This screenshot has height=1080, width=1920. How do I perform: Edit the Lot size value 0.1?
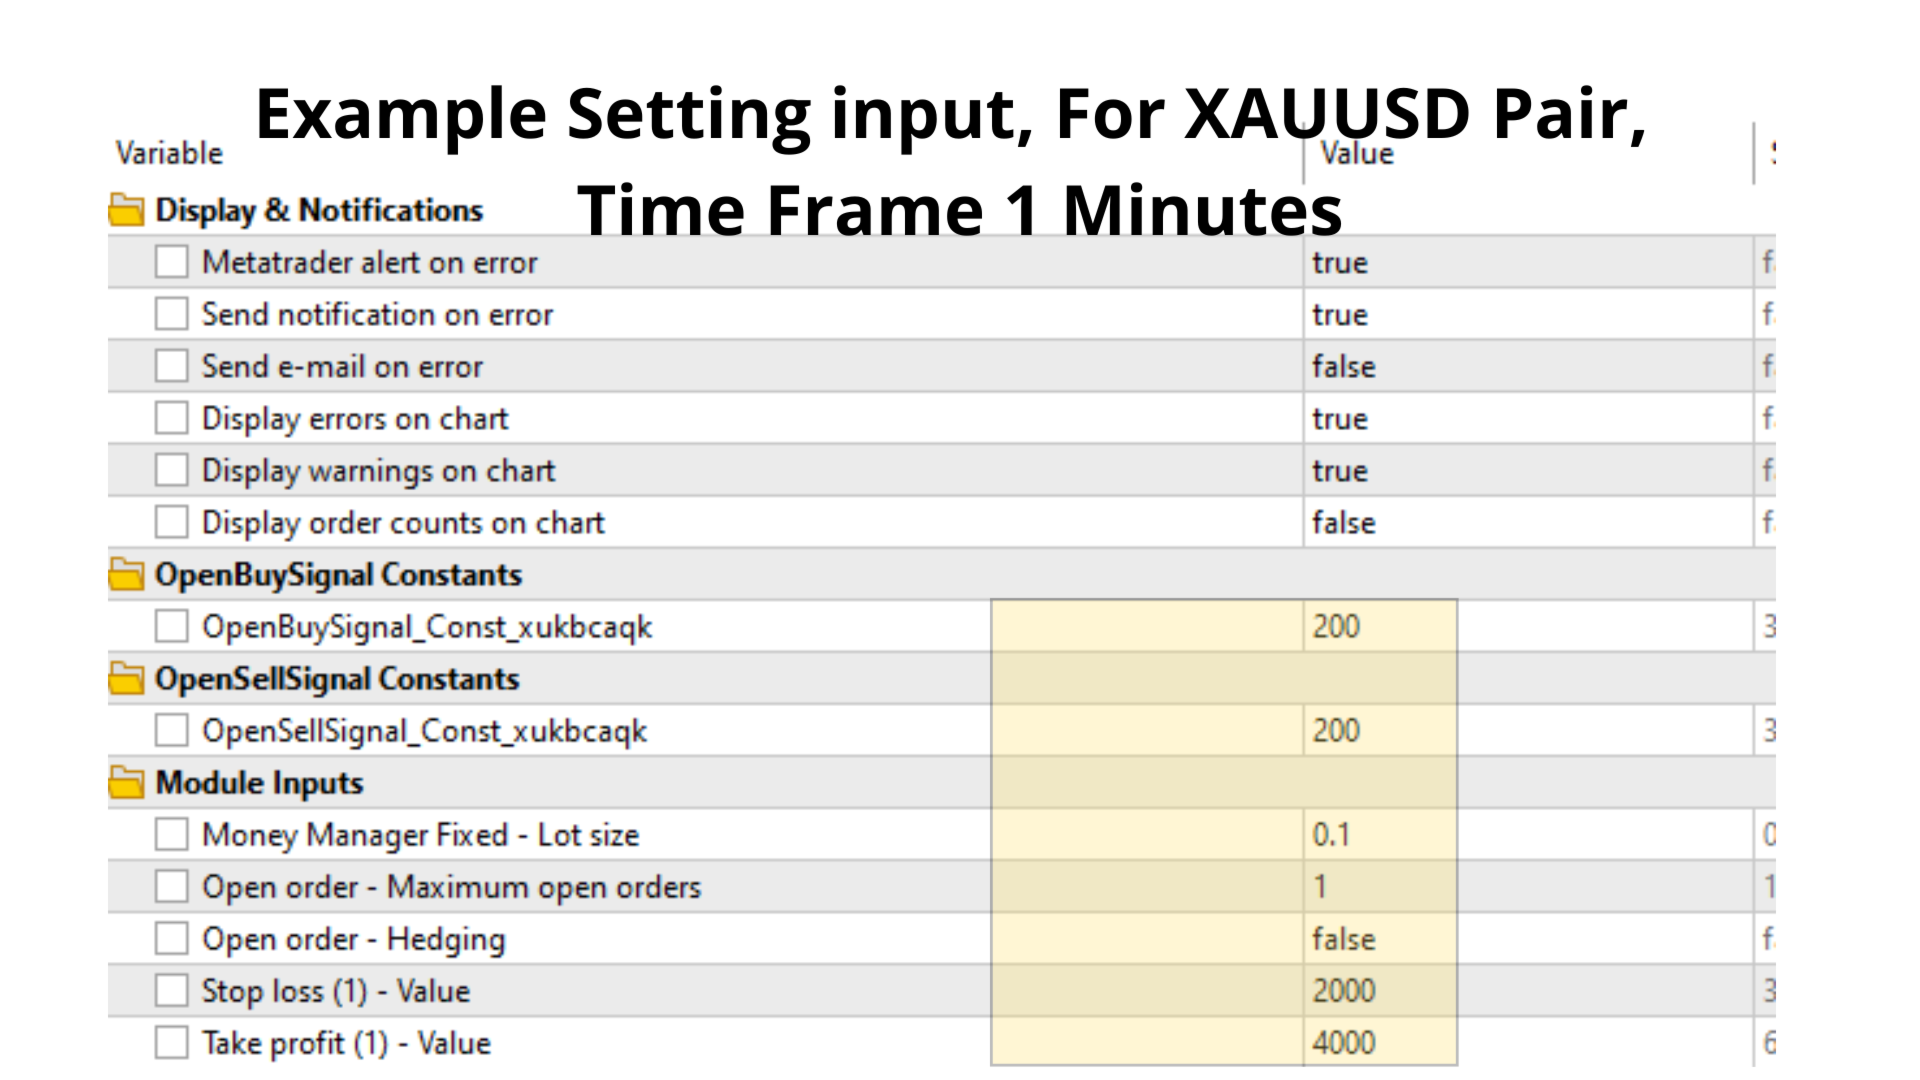tap(1330, 835)
